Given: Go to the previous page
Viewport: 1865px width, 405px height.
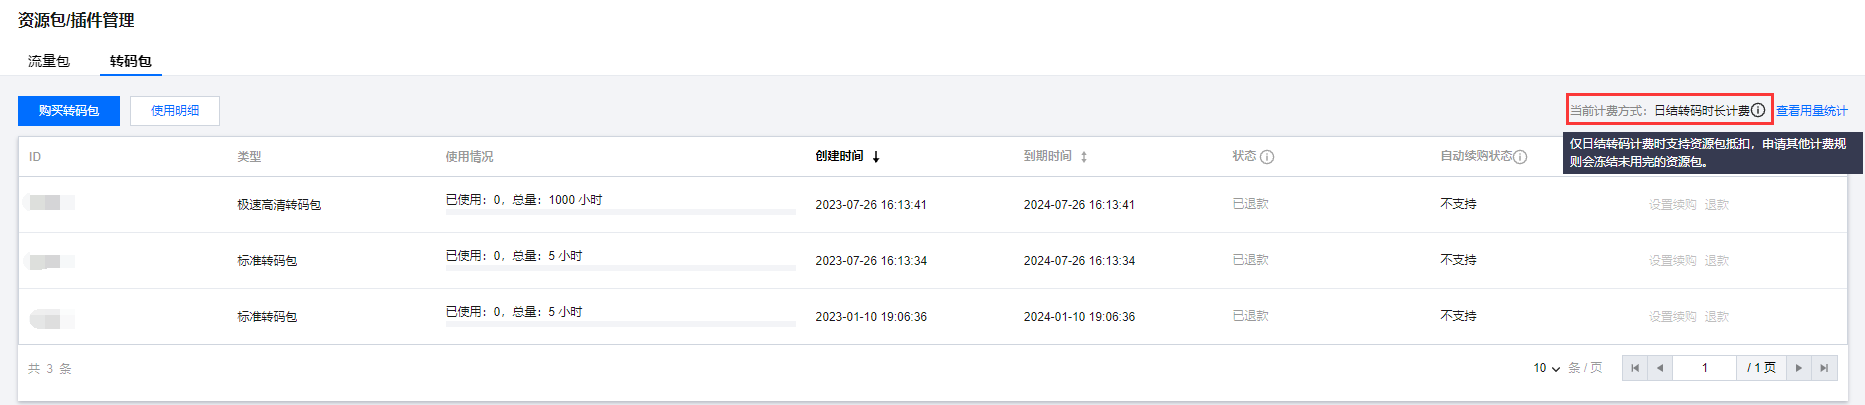Looking at the screenshot, I should [1660, 368].
